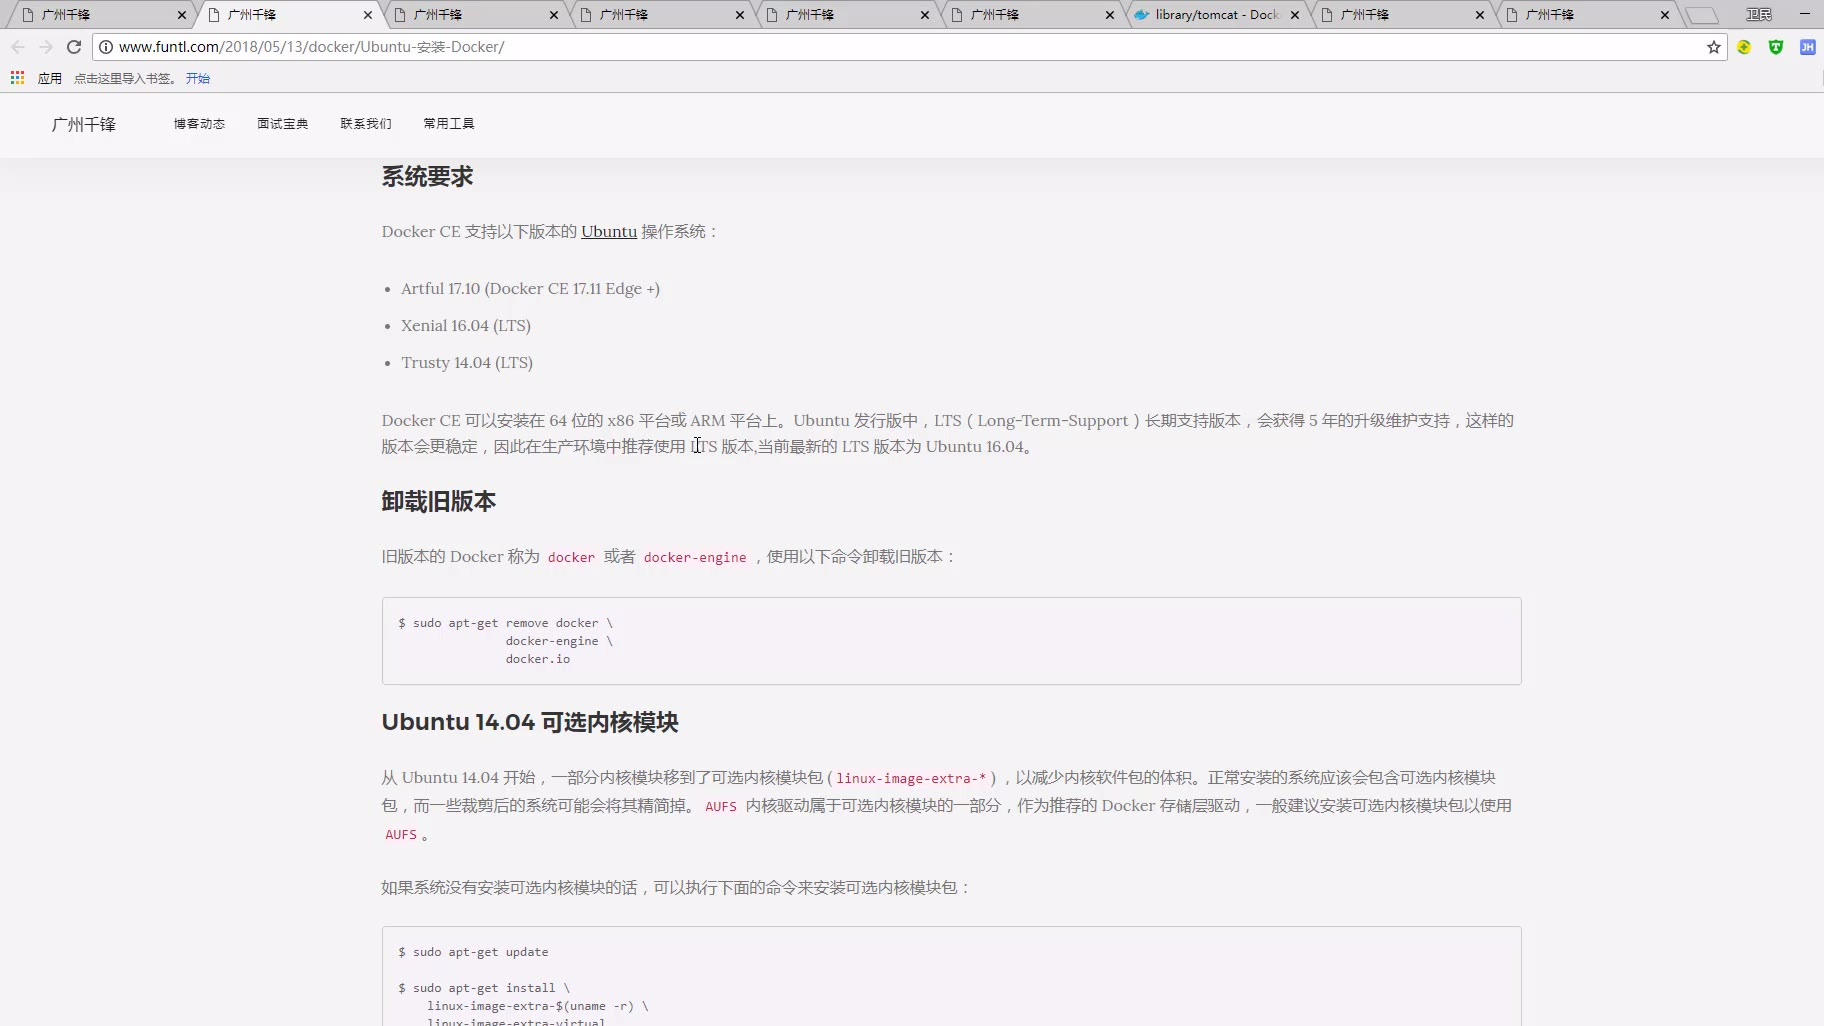Follow the Ubuntu hyperlink in system requirements
Image resolution: width=1824 pixels, height=1026 pixels.
pos(608,232)
